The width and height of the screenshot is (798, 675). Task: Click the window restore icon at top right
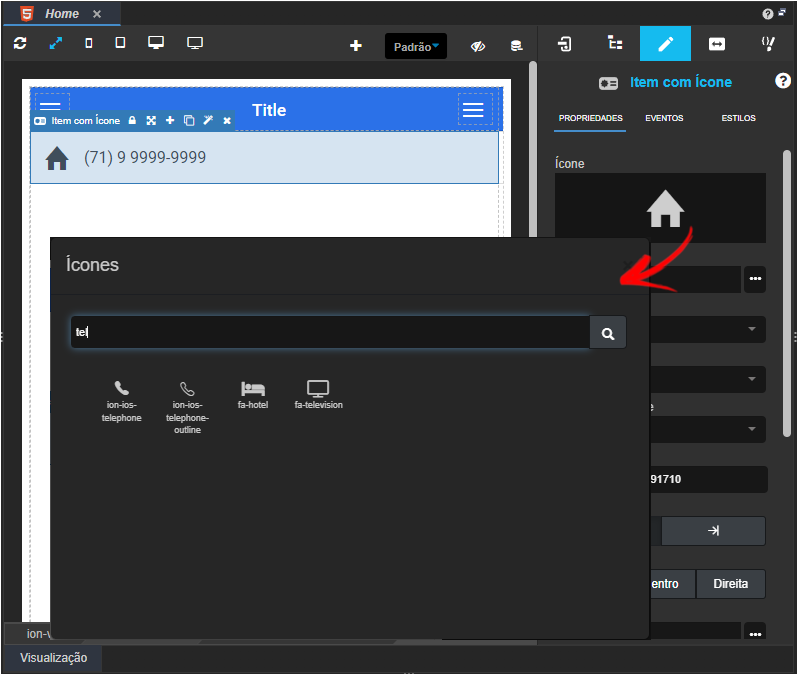[x=782, y=12]
